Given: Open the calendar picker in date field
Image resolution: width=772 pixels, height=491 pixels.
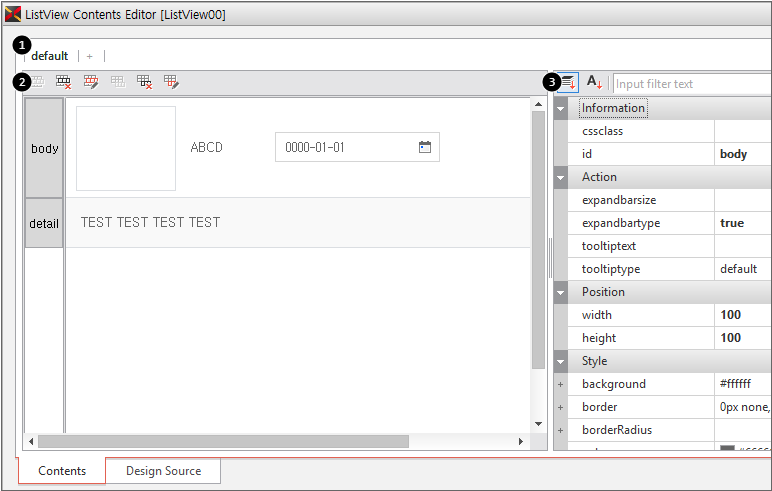Looking at the screenshot, I should point(424,147).
